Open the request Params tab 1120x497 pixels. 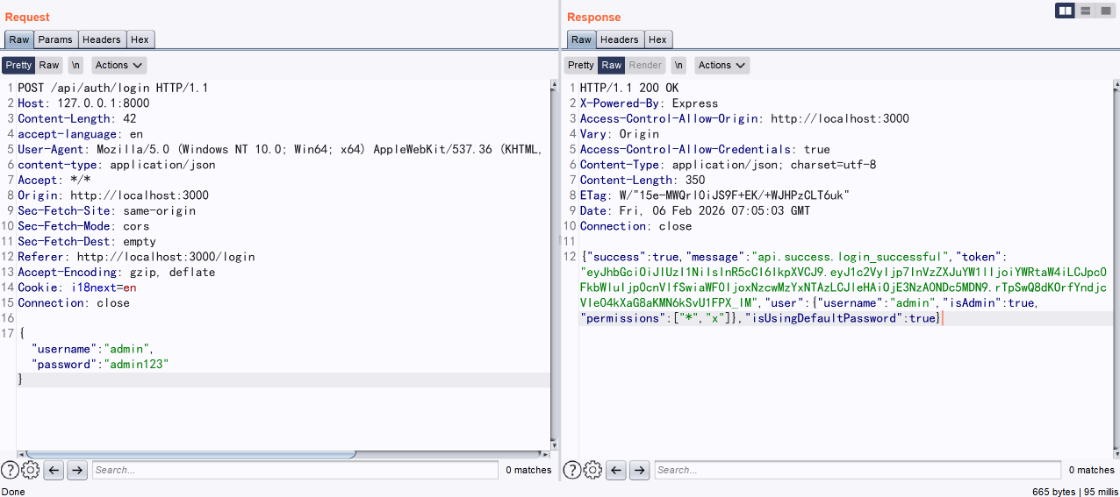point(55,40)
